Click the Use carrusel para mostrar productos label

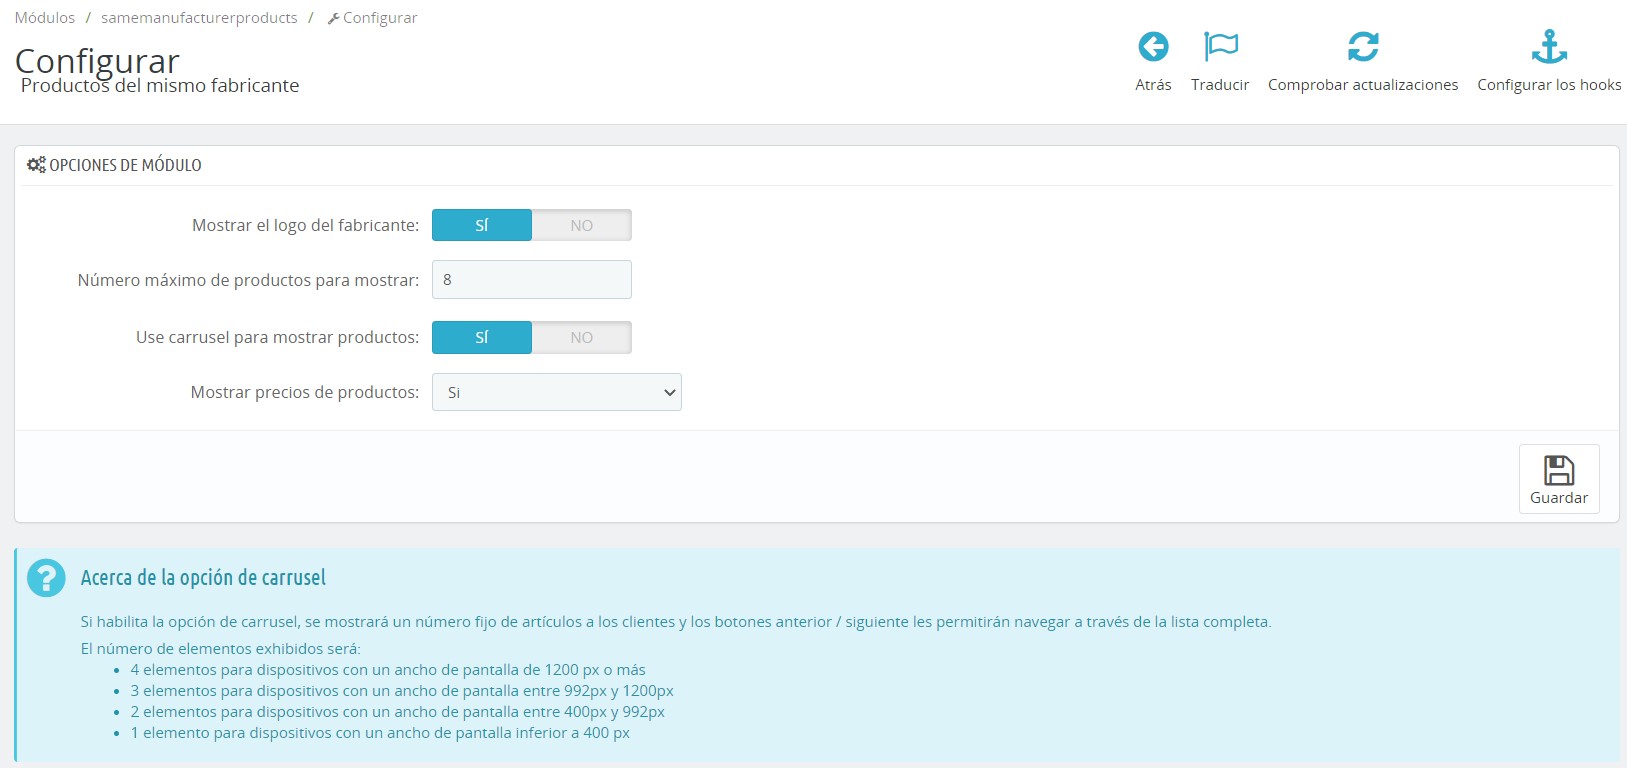[277, 337]
